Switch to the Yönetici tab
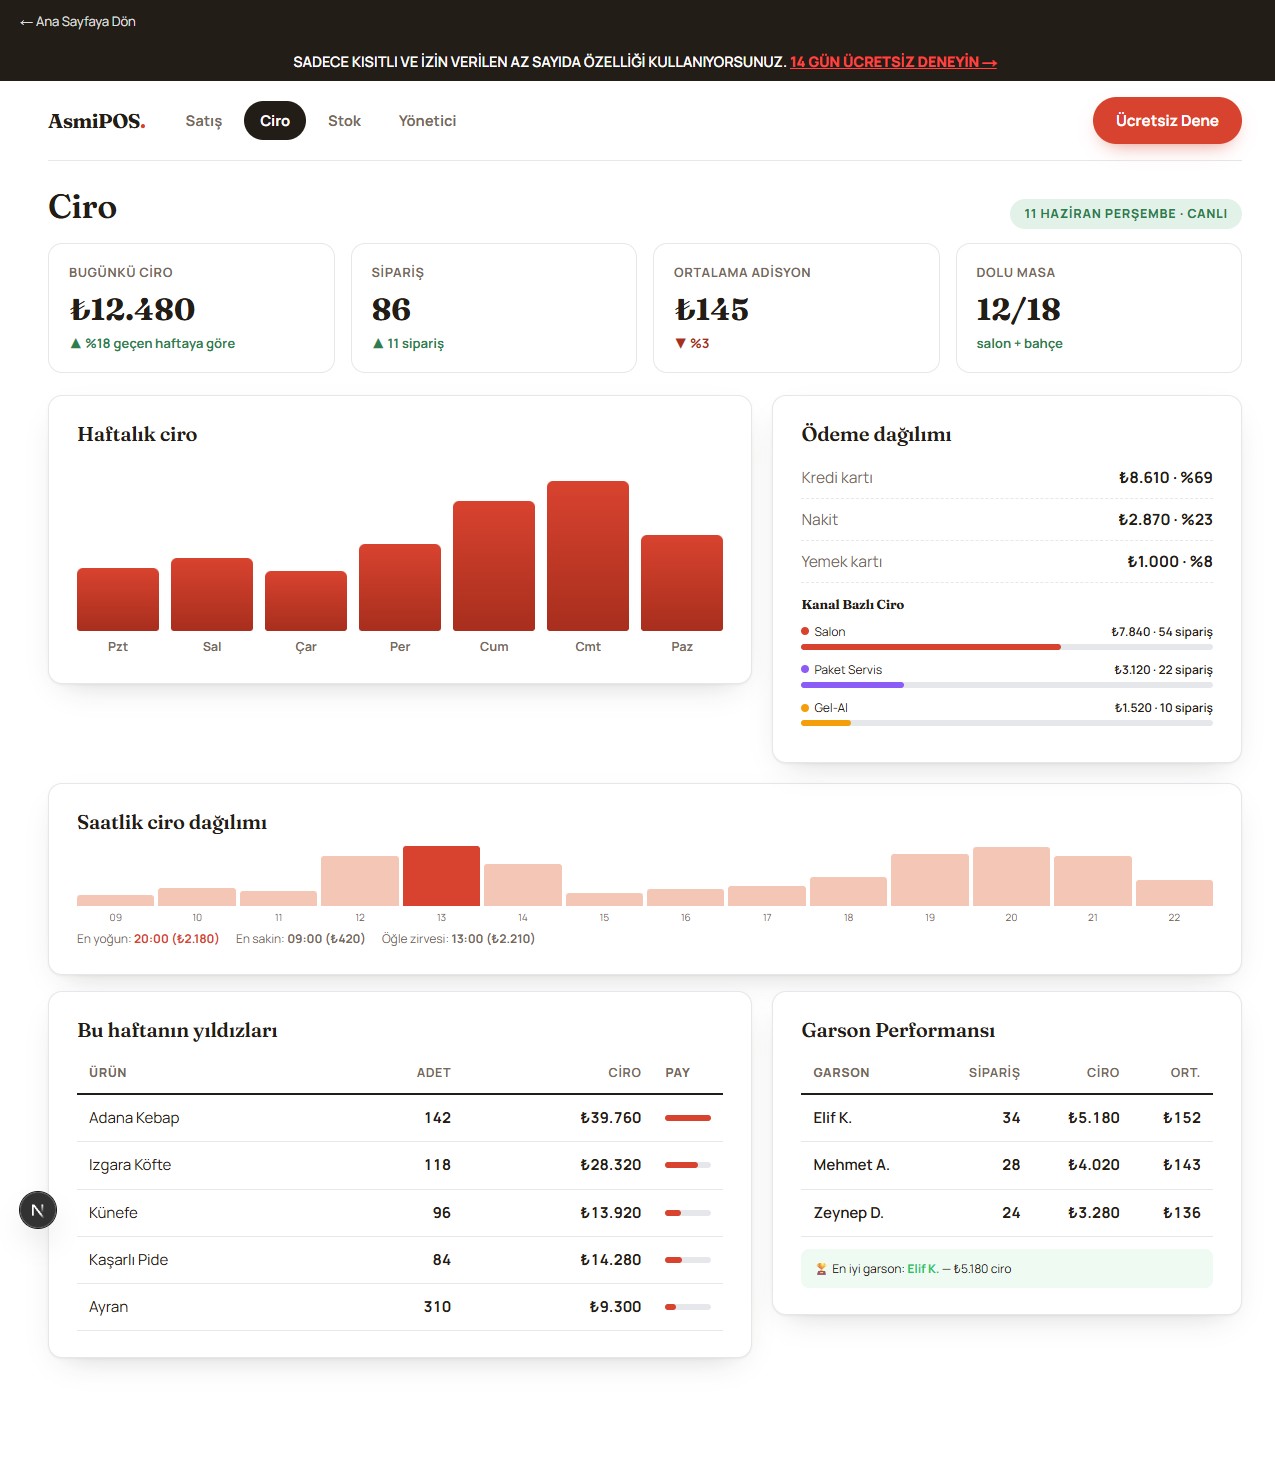This screenshot has width=1275, height=1458. [x=427, y=121]
